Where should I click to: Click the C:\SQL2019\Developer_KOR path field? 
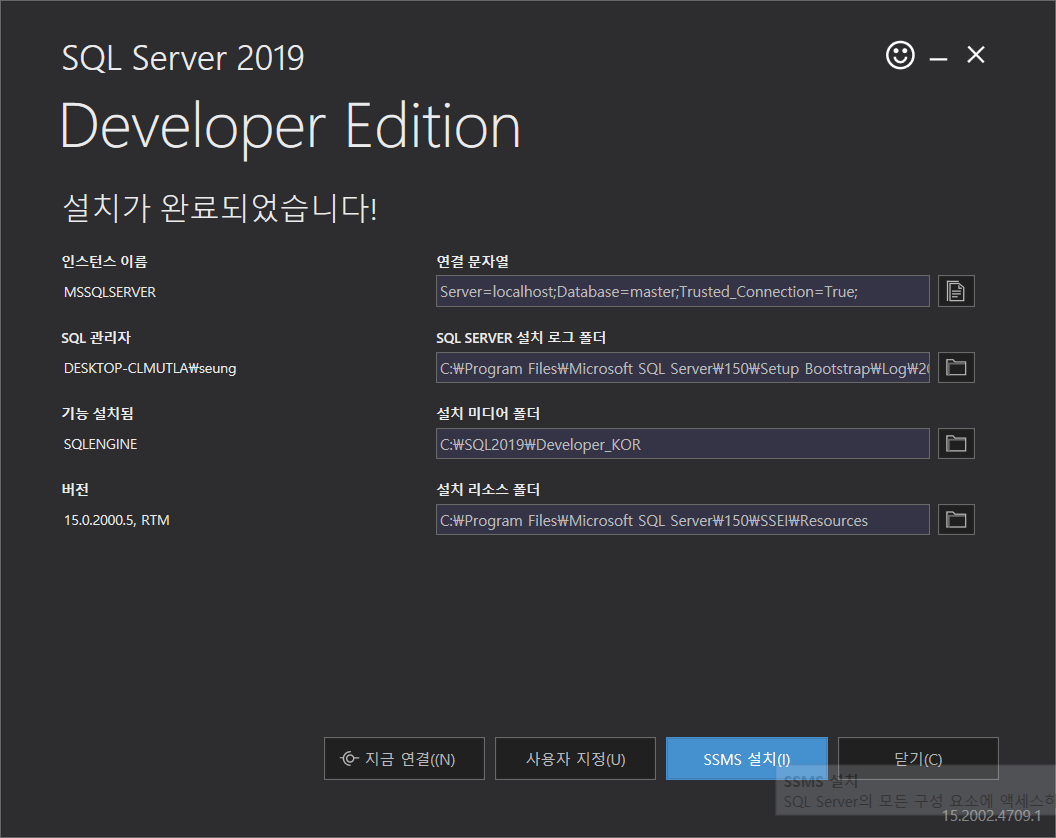click(683, 443)
